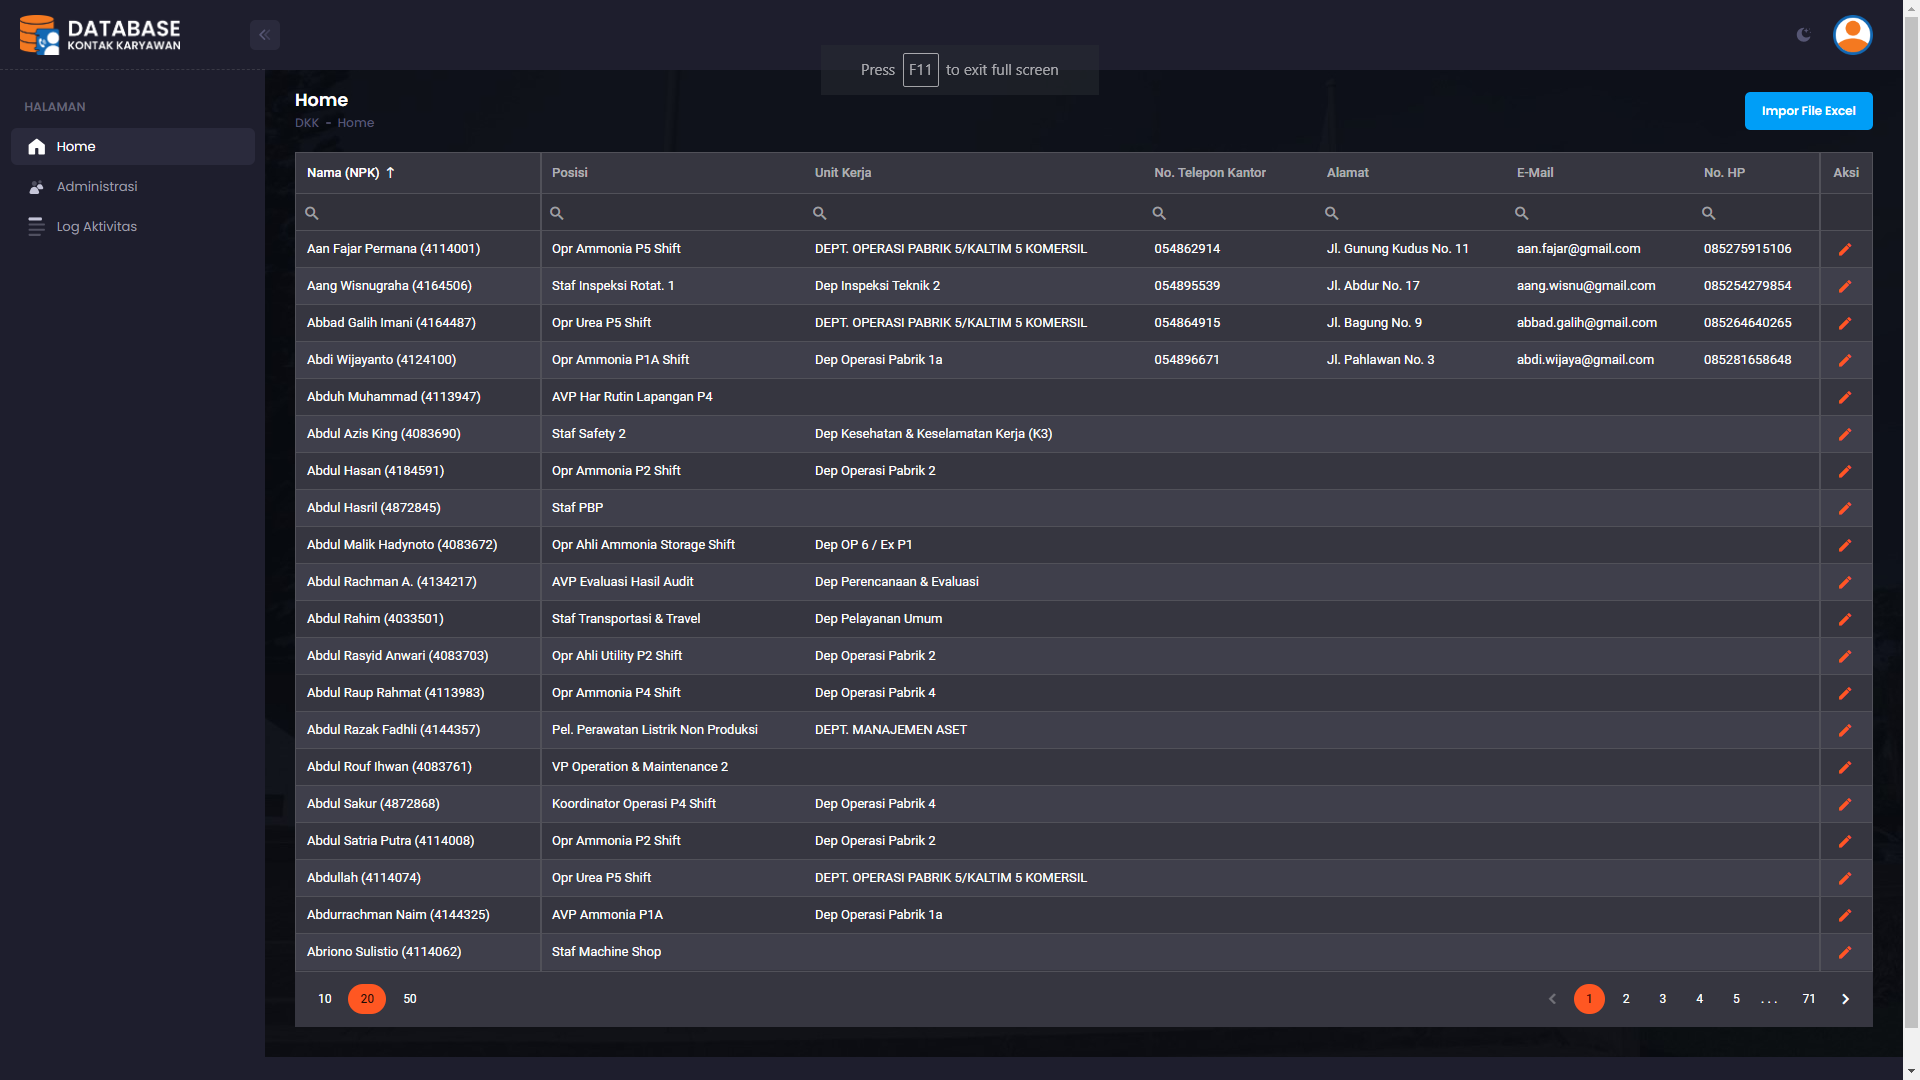The height and width of the screenshot is (1080, 1920).
Task: Click the No. HP search filter field
Action: 1756,213
